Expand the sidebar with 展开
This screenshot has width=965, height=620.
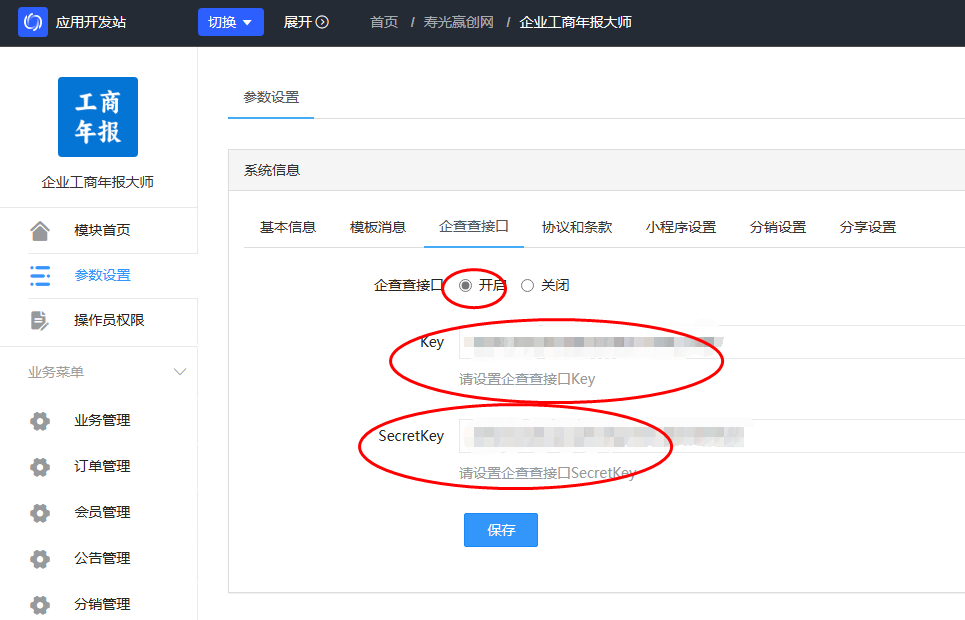coord(306,22)
